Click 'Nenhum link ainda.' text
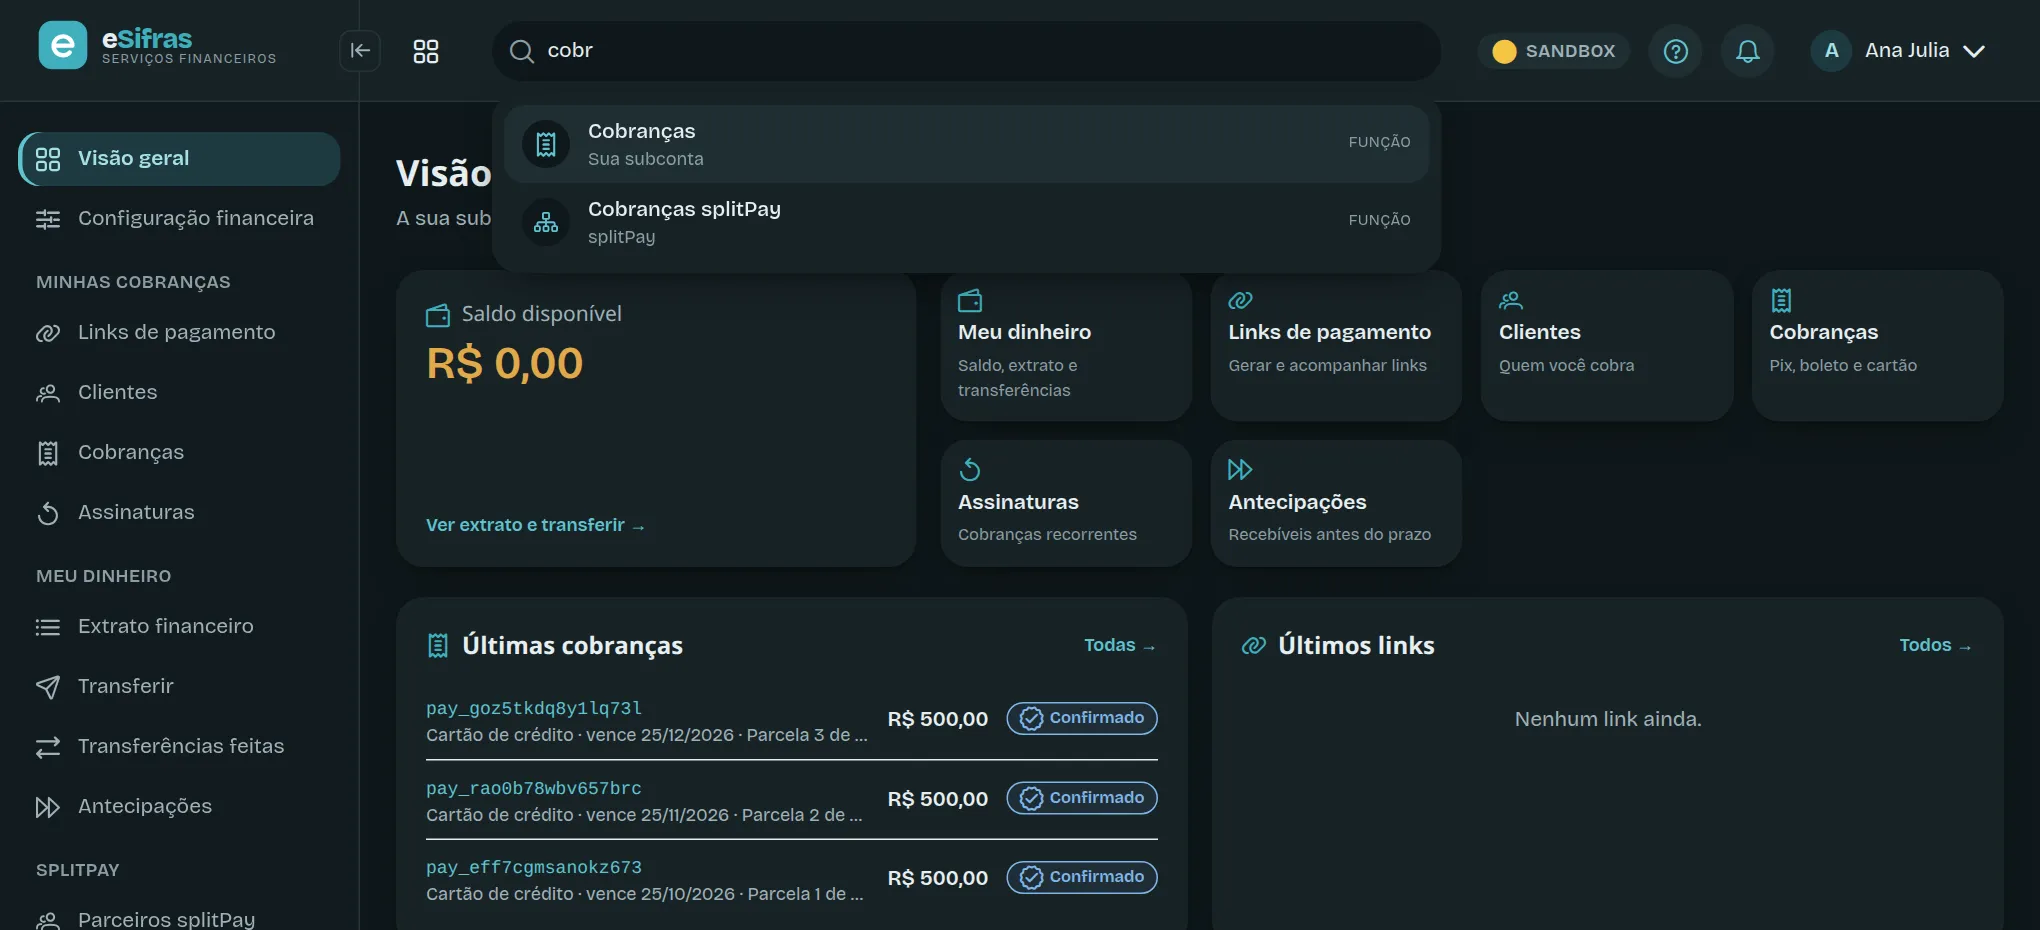Screen dimensions: 2040x930 coord(1608,719)
